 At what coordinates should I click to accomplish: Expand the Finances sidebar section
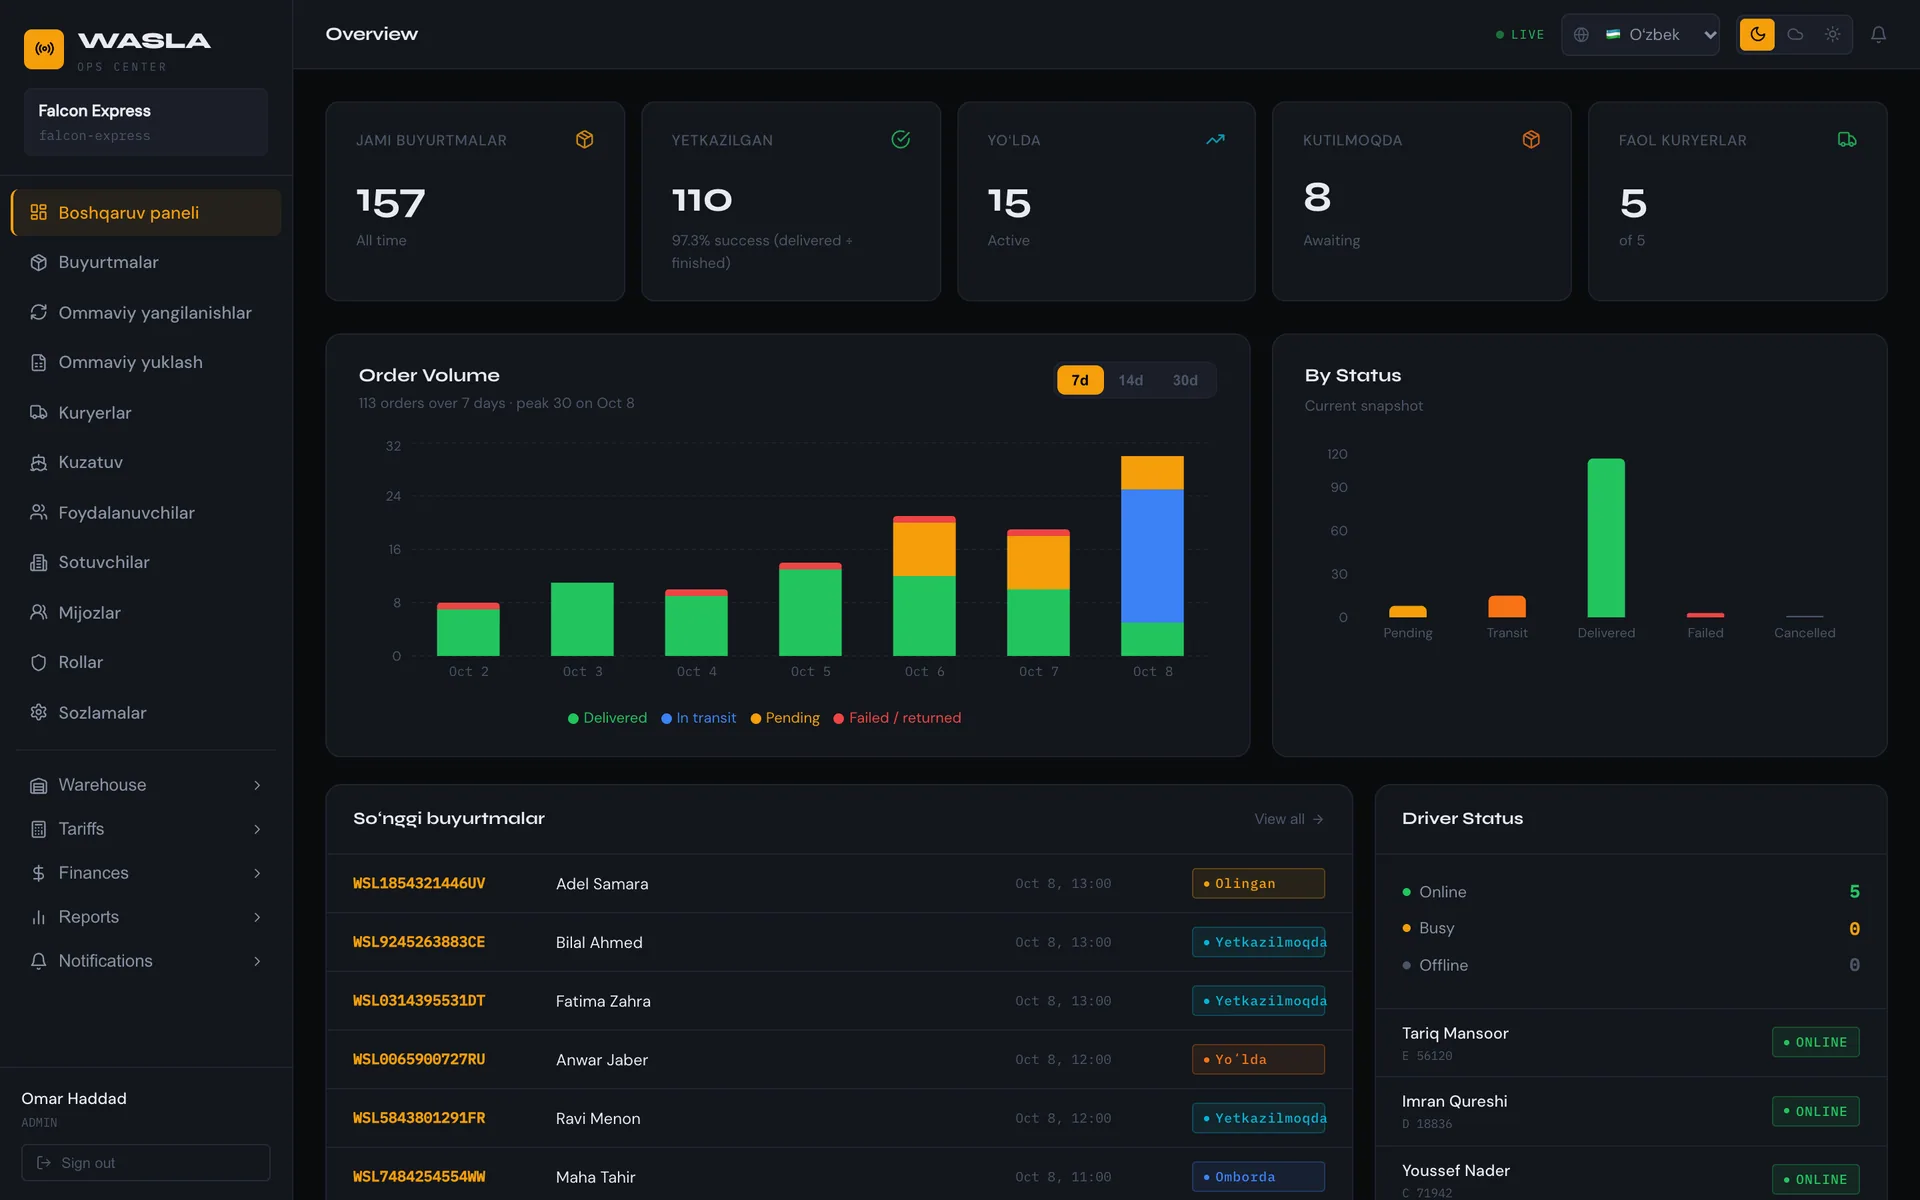[146, 873]
